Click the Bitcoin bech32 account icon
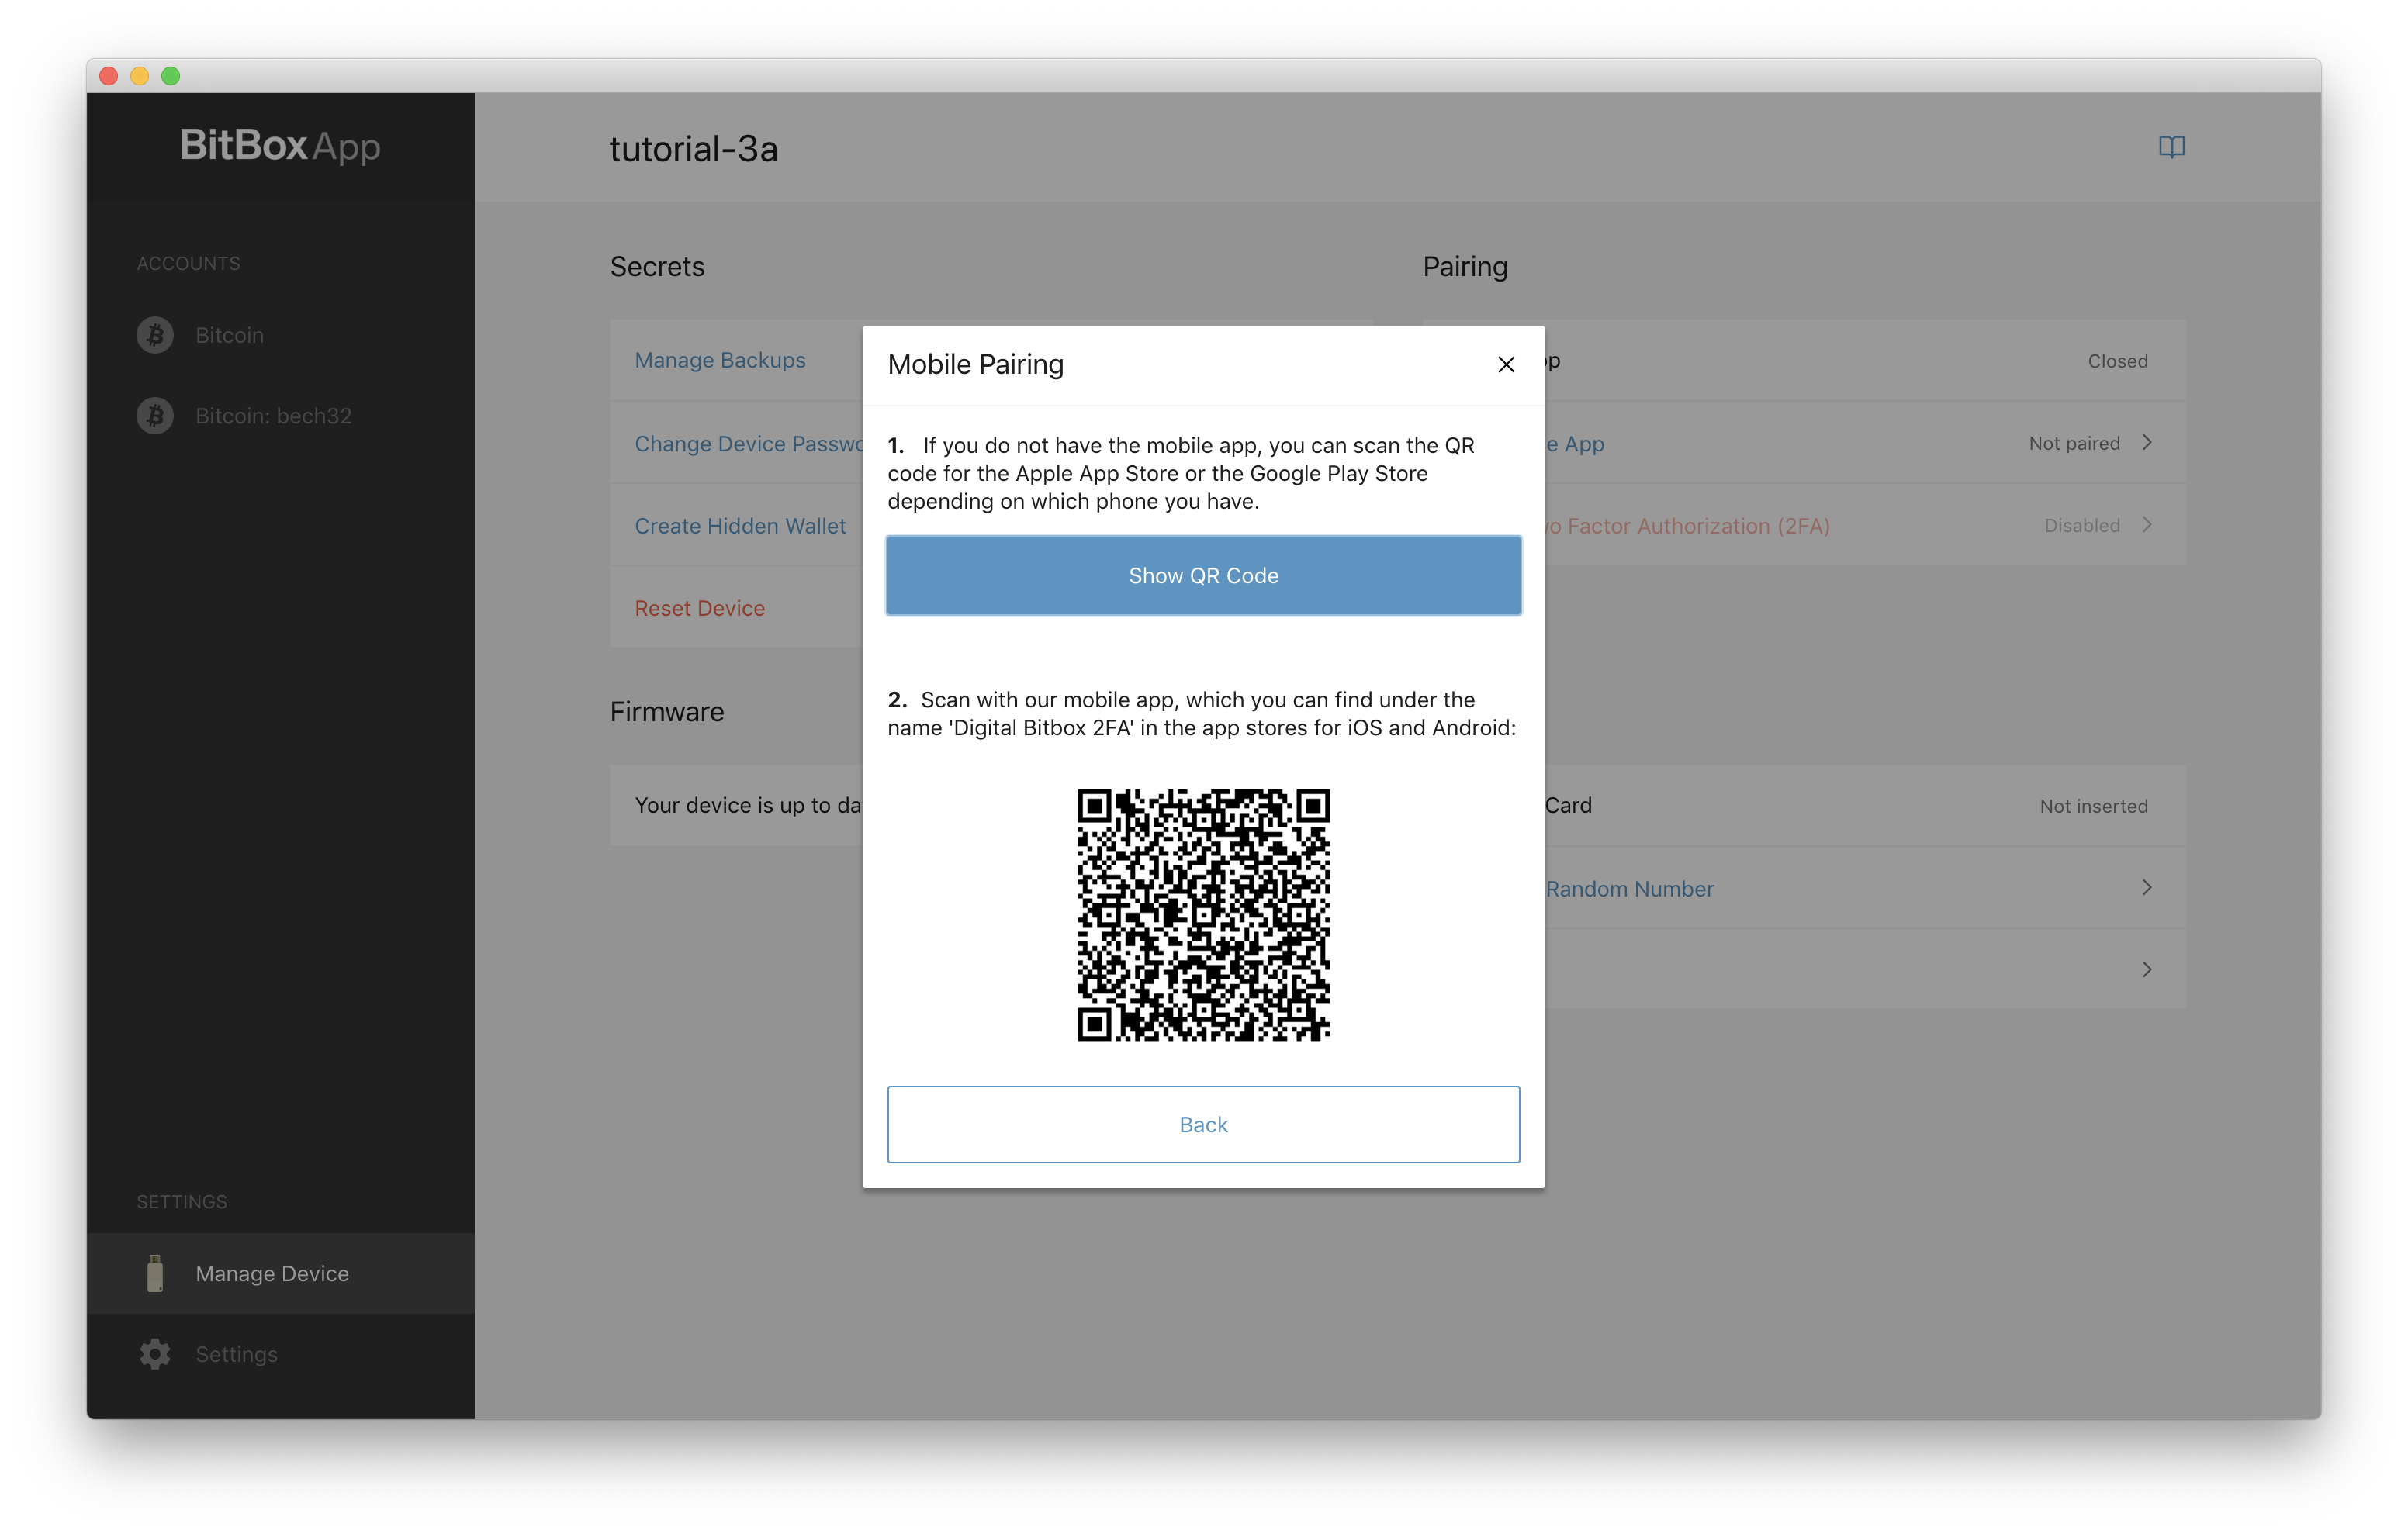The image size is (2408, 1534). (153, 416)
